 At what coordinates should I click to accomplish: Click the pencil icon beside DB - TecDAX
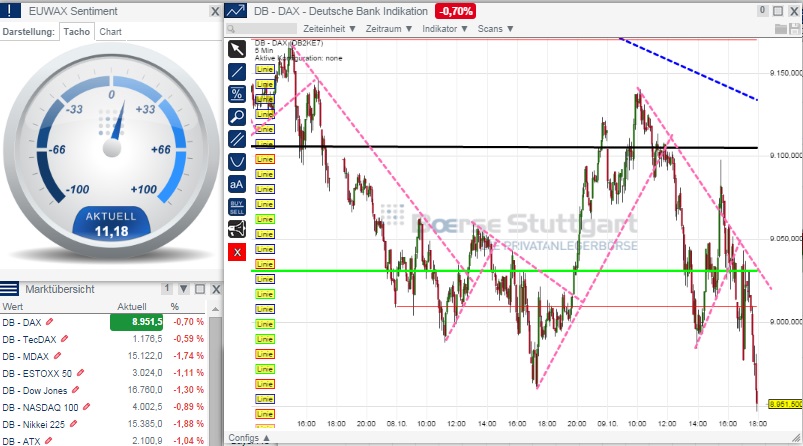pos(65,338)
